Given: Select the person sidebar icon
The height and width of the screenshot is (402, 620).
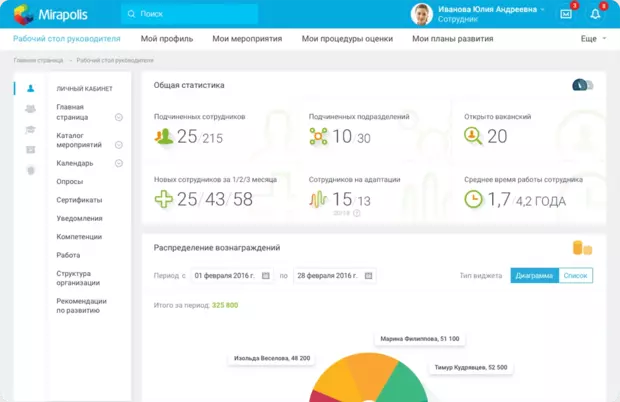Looking at the screenshot, I should coord(30,89).
